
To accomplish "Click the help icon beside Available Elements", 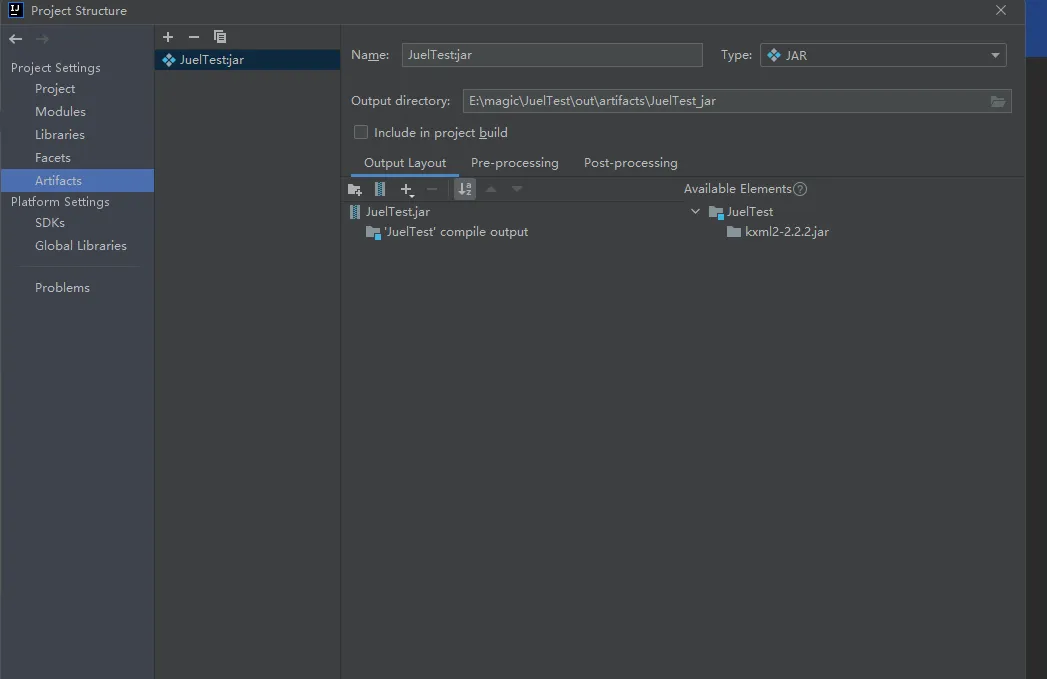I will click(800, 189).
